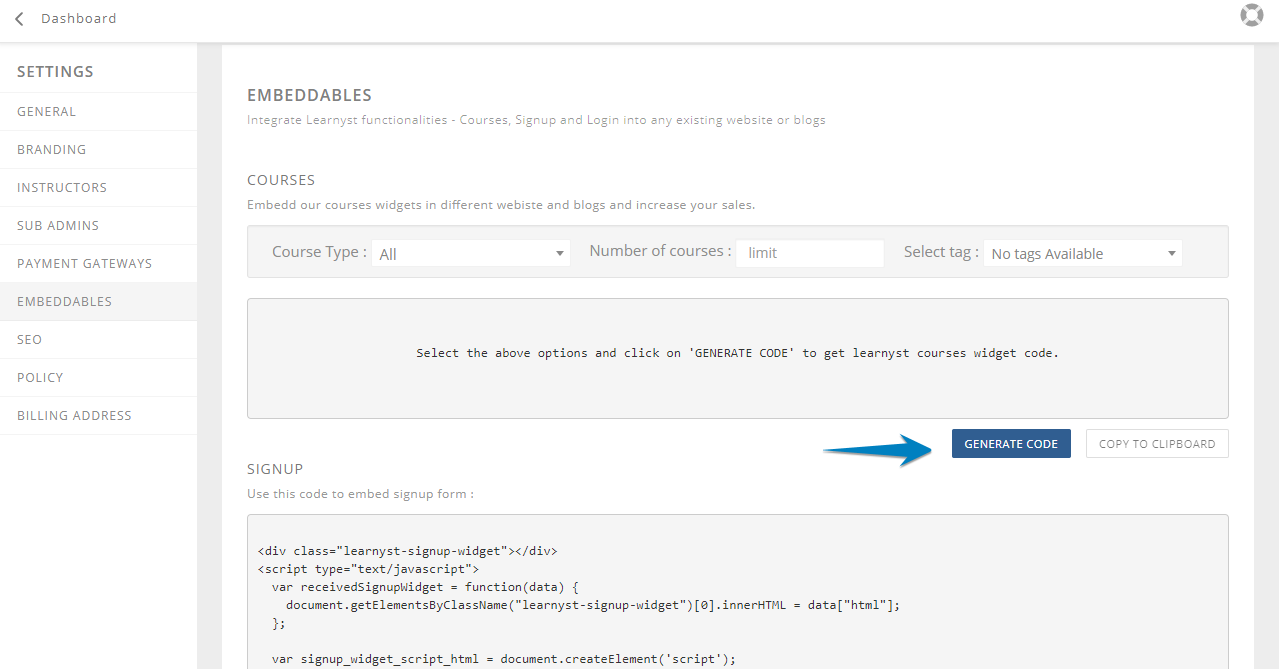This screenshot has width=1279, height=669.
Task: Click the 'Number of courses :' label
Action: tap(660, 251)
